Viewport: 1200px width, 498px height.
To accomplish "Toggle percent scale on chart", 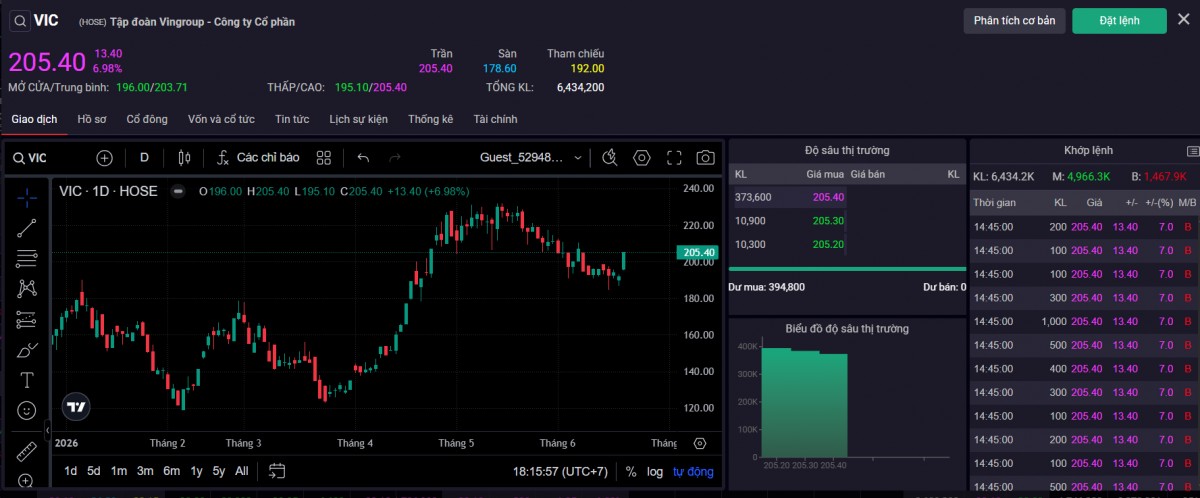I will (631, 471).
